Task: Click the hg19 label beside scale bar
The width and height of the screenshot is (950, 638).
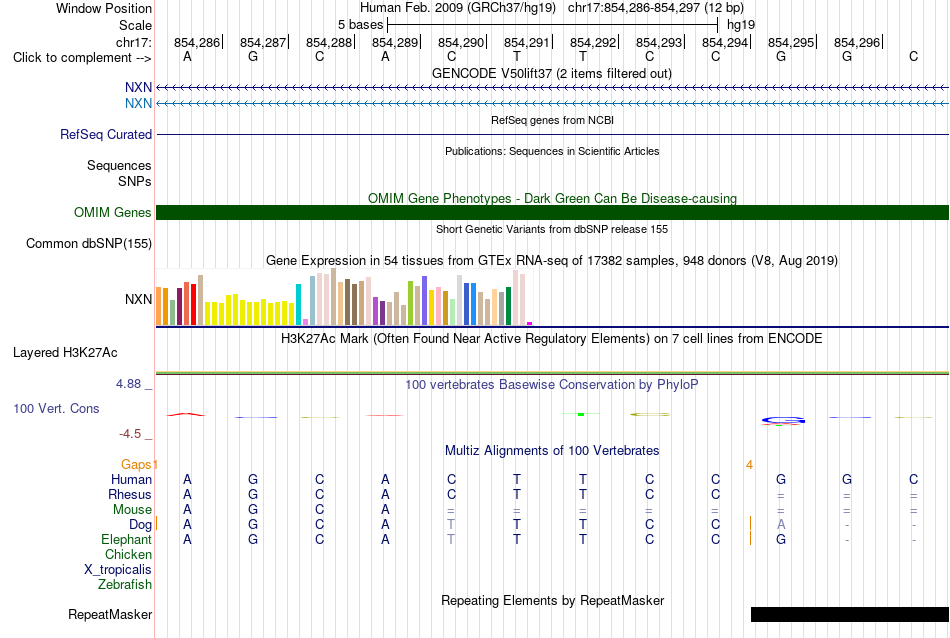Action: [741, 25]
